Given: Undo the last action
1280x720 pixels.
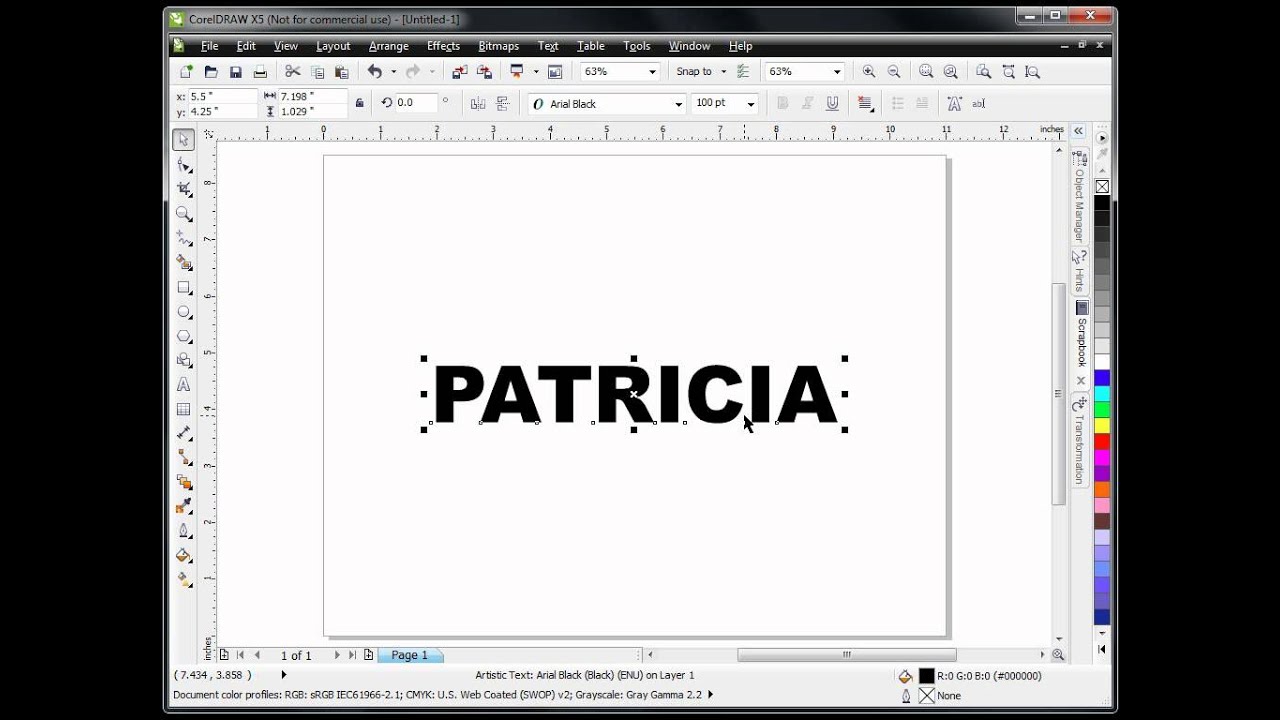Looking at the screenshot, I should click(x=374, y=72).
